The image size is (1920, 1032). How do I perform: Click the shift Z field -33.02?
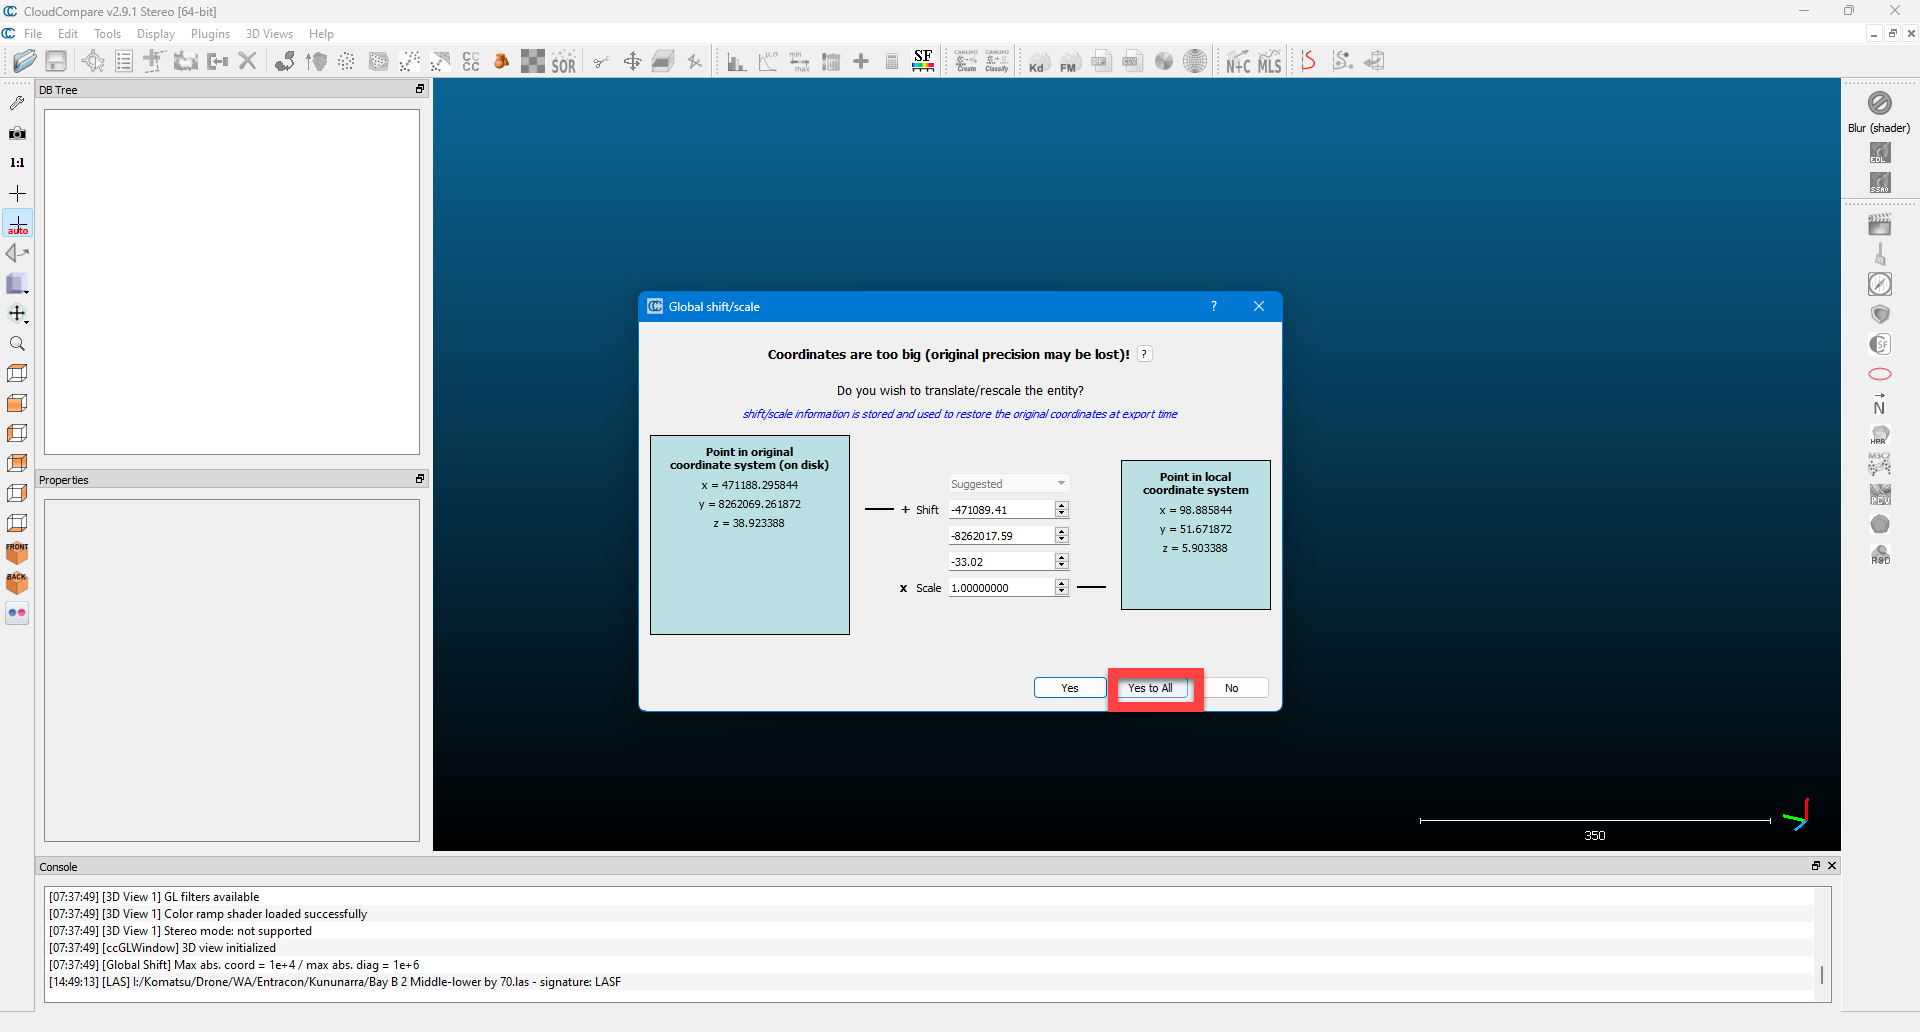coord(1001,562)
